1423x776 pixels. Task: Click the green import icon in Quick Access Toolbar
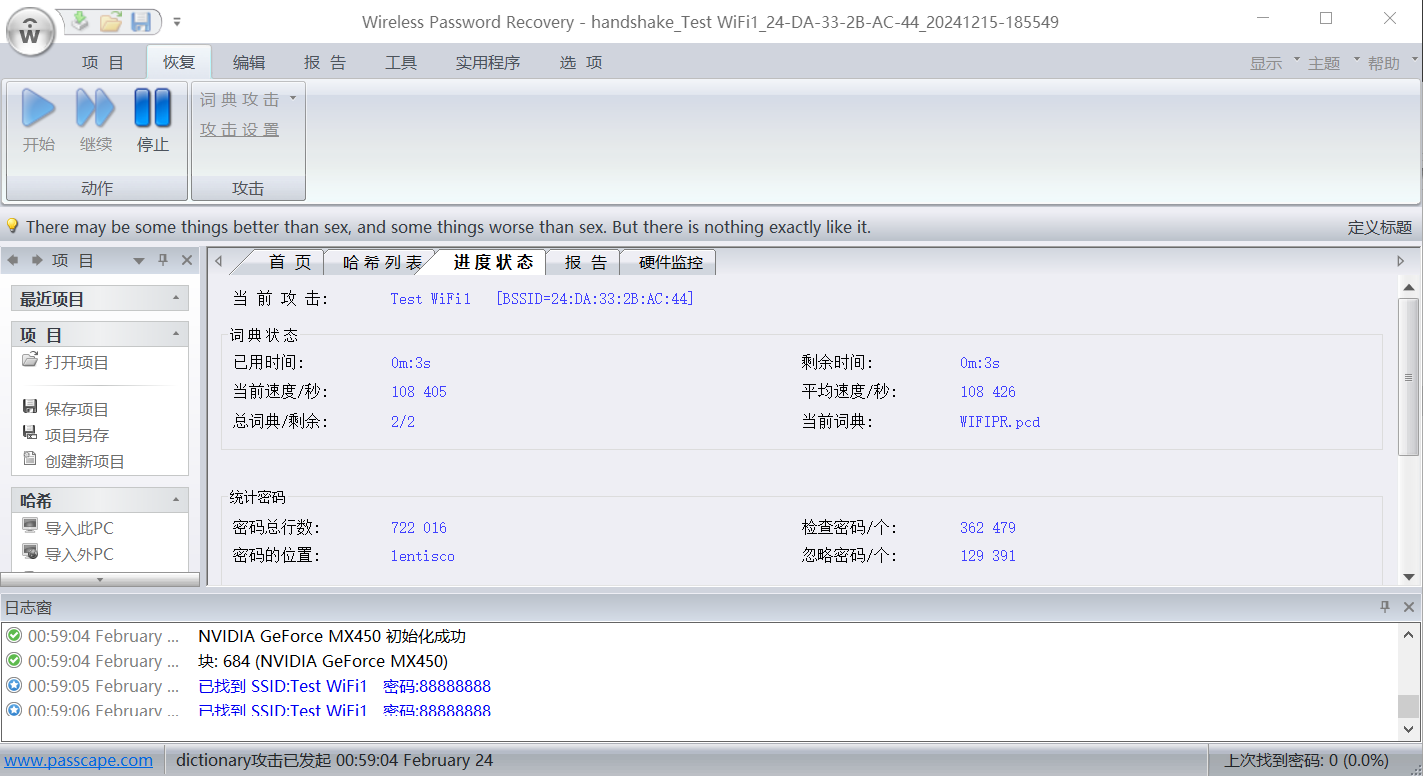80,21
